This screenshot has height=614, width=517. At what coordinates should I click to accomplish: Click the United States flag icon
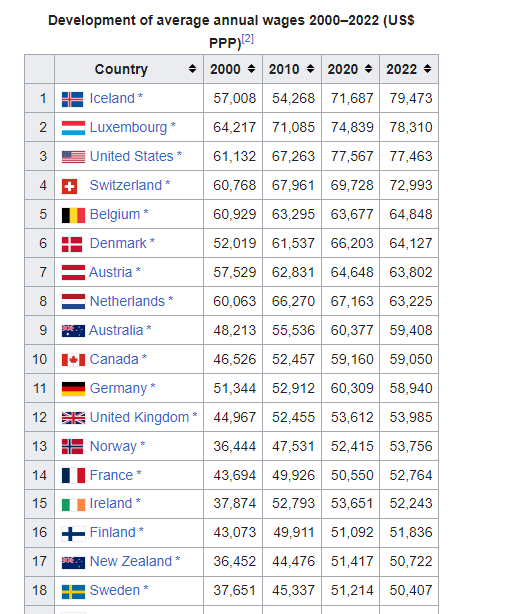pyautogui.click(x=73, y=157)
